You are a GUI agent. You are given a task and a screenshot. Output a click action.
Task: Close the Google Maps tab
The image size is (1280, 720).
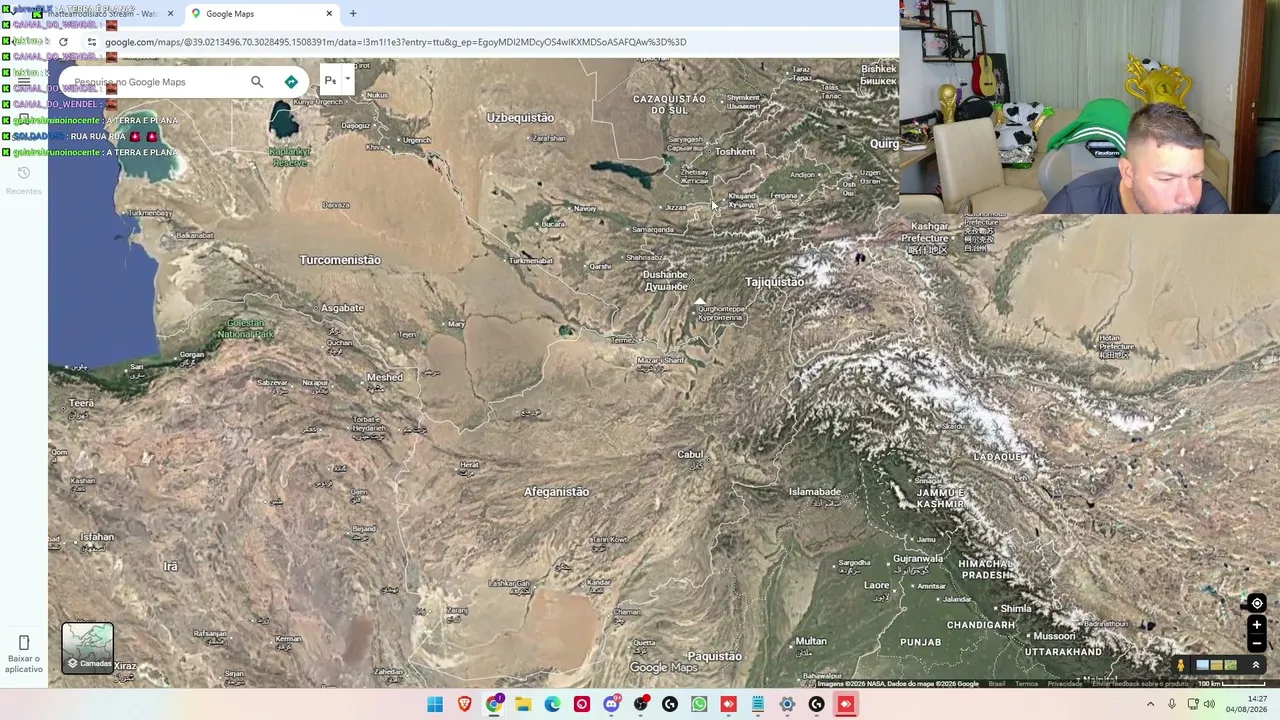point(329,14)
